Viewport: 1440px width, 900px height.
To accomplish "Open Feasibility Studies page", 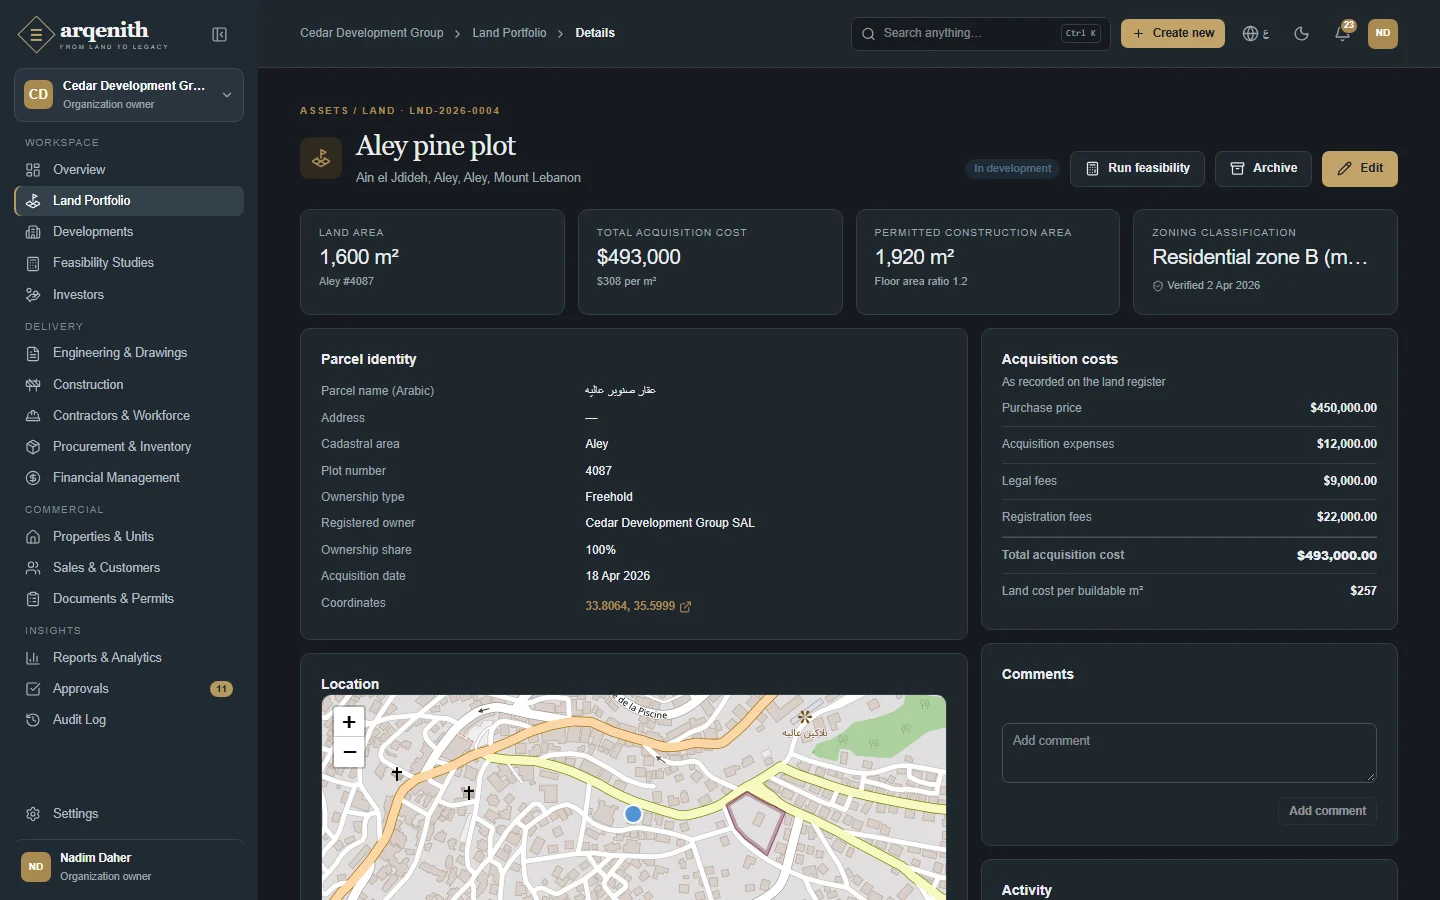I will (x=129, y=263).
